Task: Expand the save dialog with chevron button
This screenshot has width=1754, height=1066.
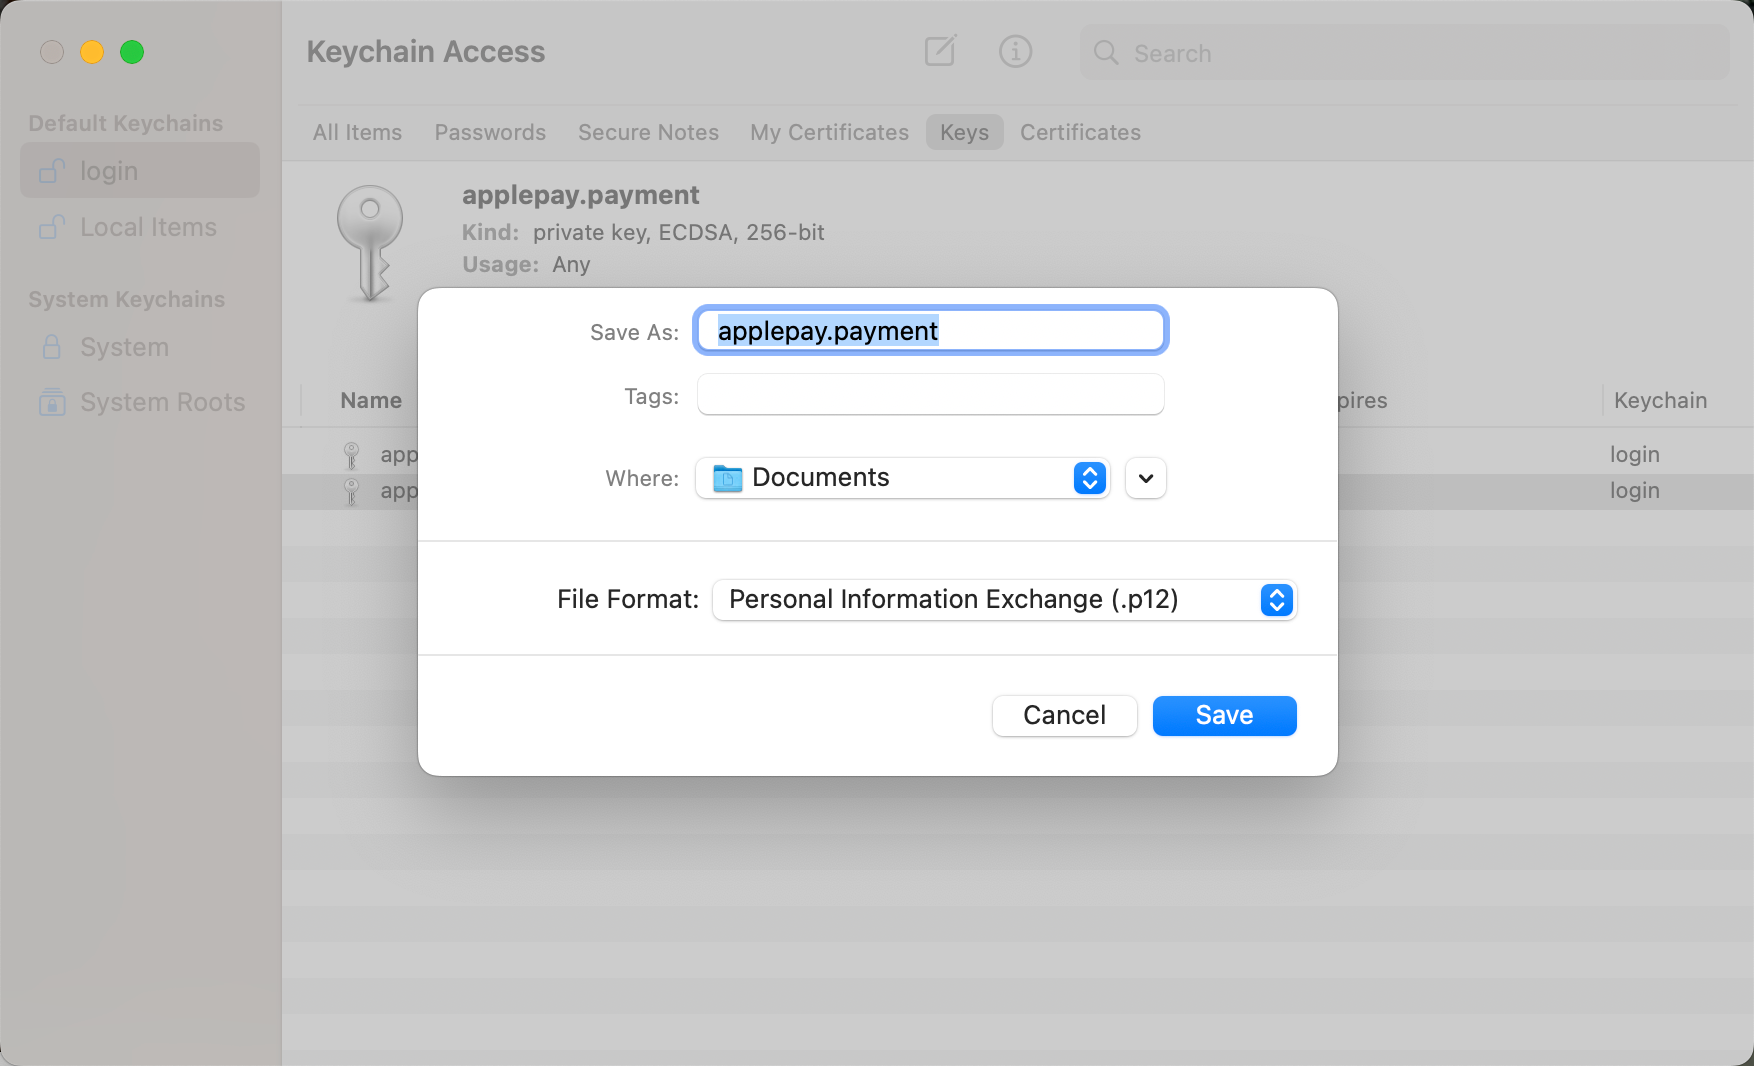Action: [x=1146, y=478]
